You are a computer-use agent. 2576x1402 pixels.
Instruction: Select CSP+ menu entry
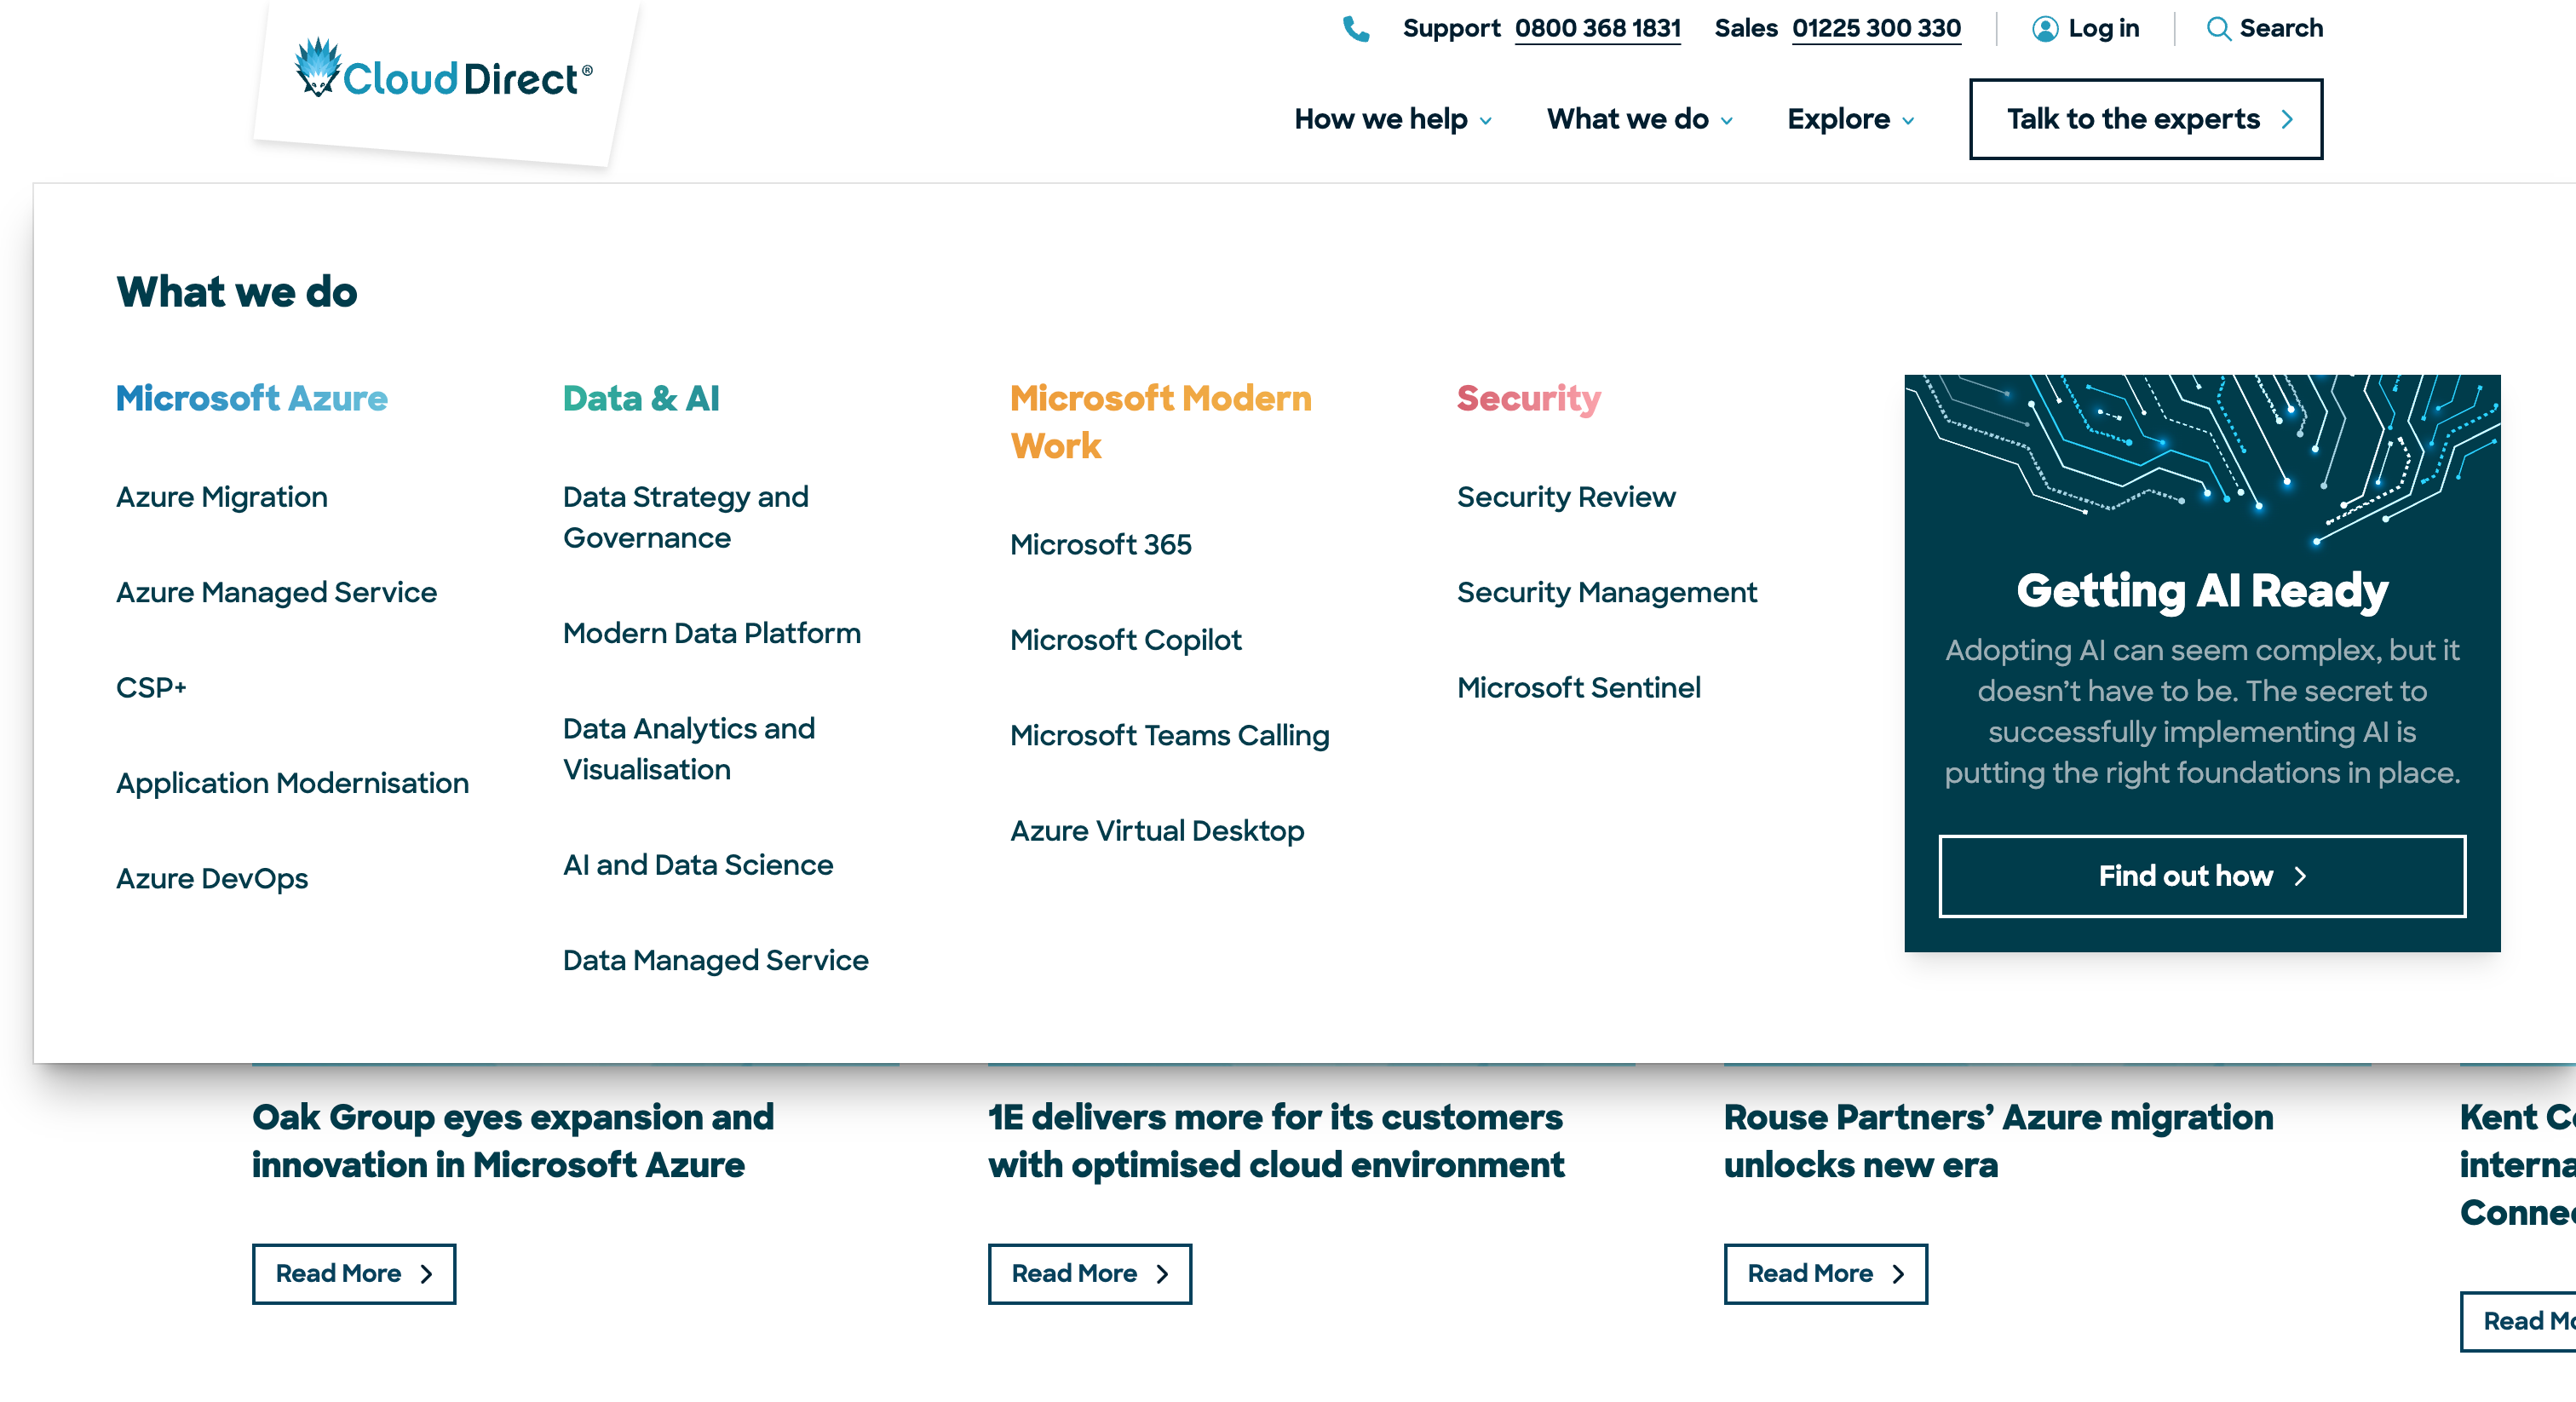click(x=151, y=688)
